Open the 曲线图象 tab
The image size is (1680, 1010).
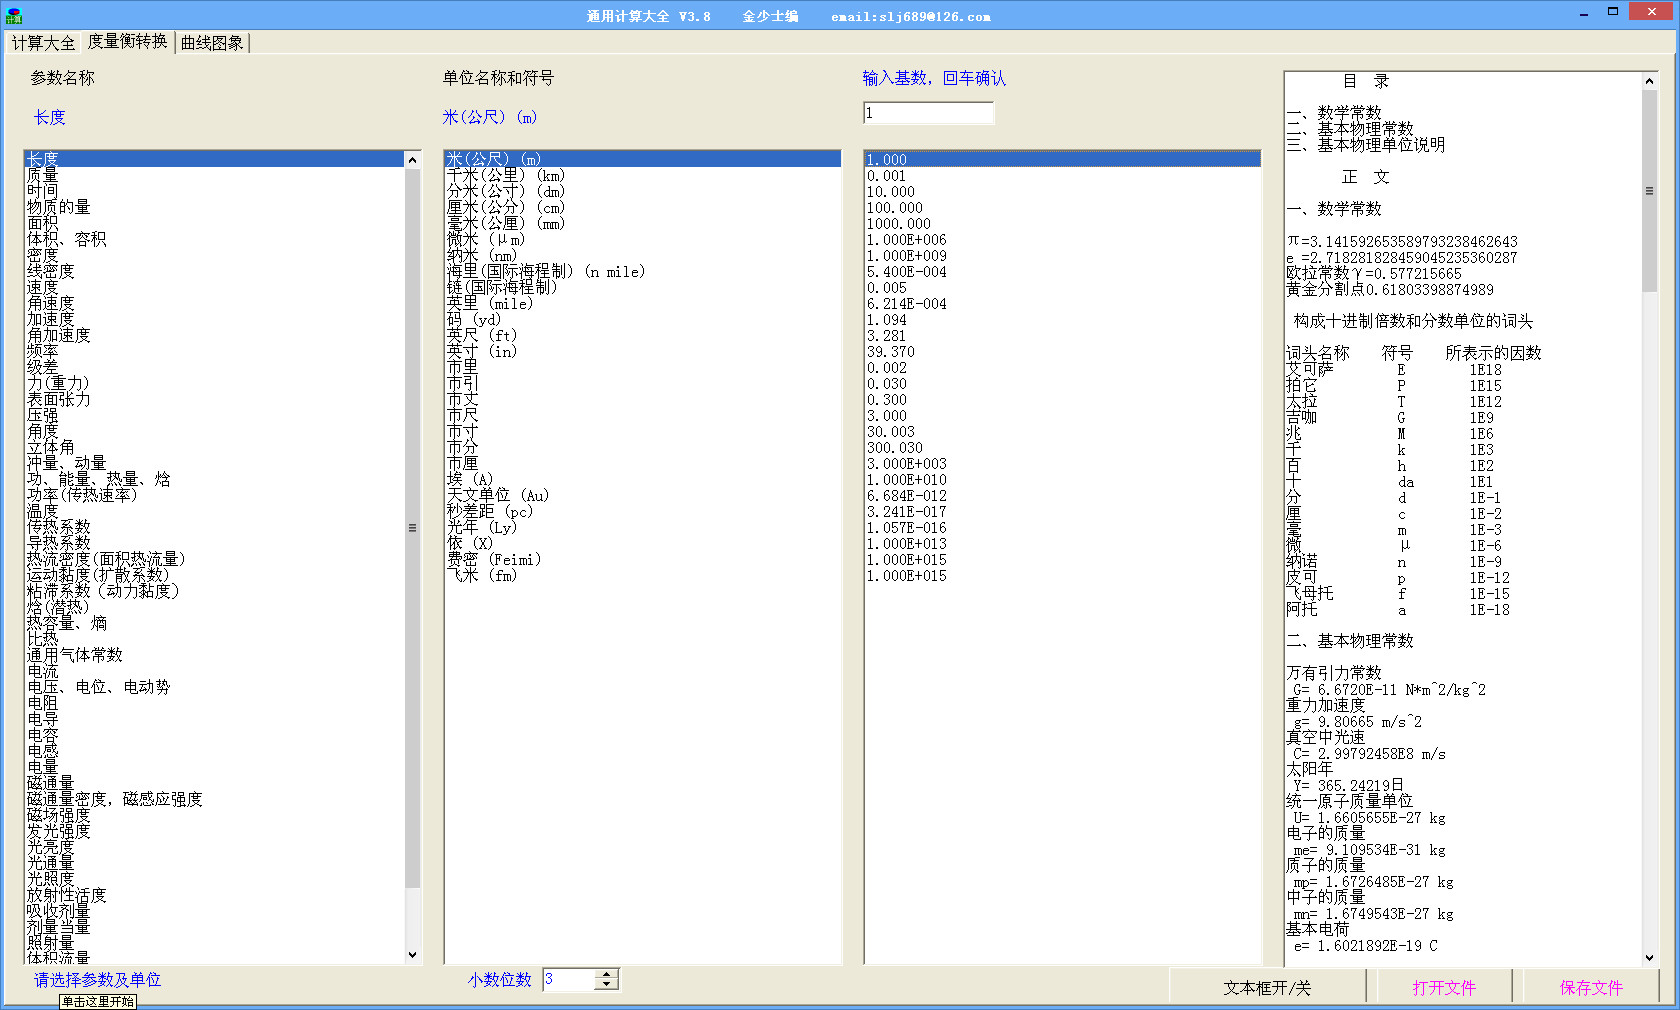coord(212,43)
